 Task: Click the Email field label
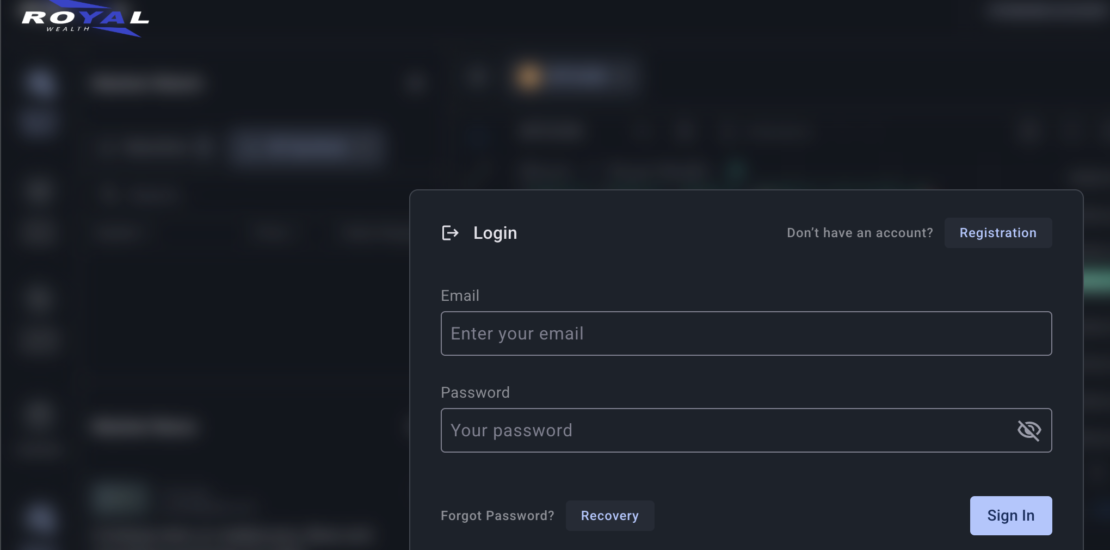click(x=460, y=296)
